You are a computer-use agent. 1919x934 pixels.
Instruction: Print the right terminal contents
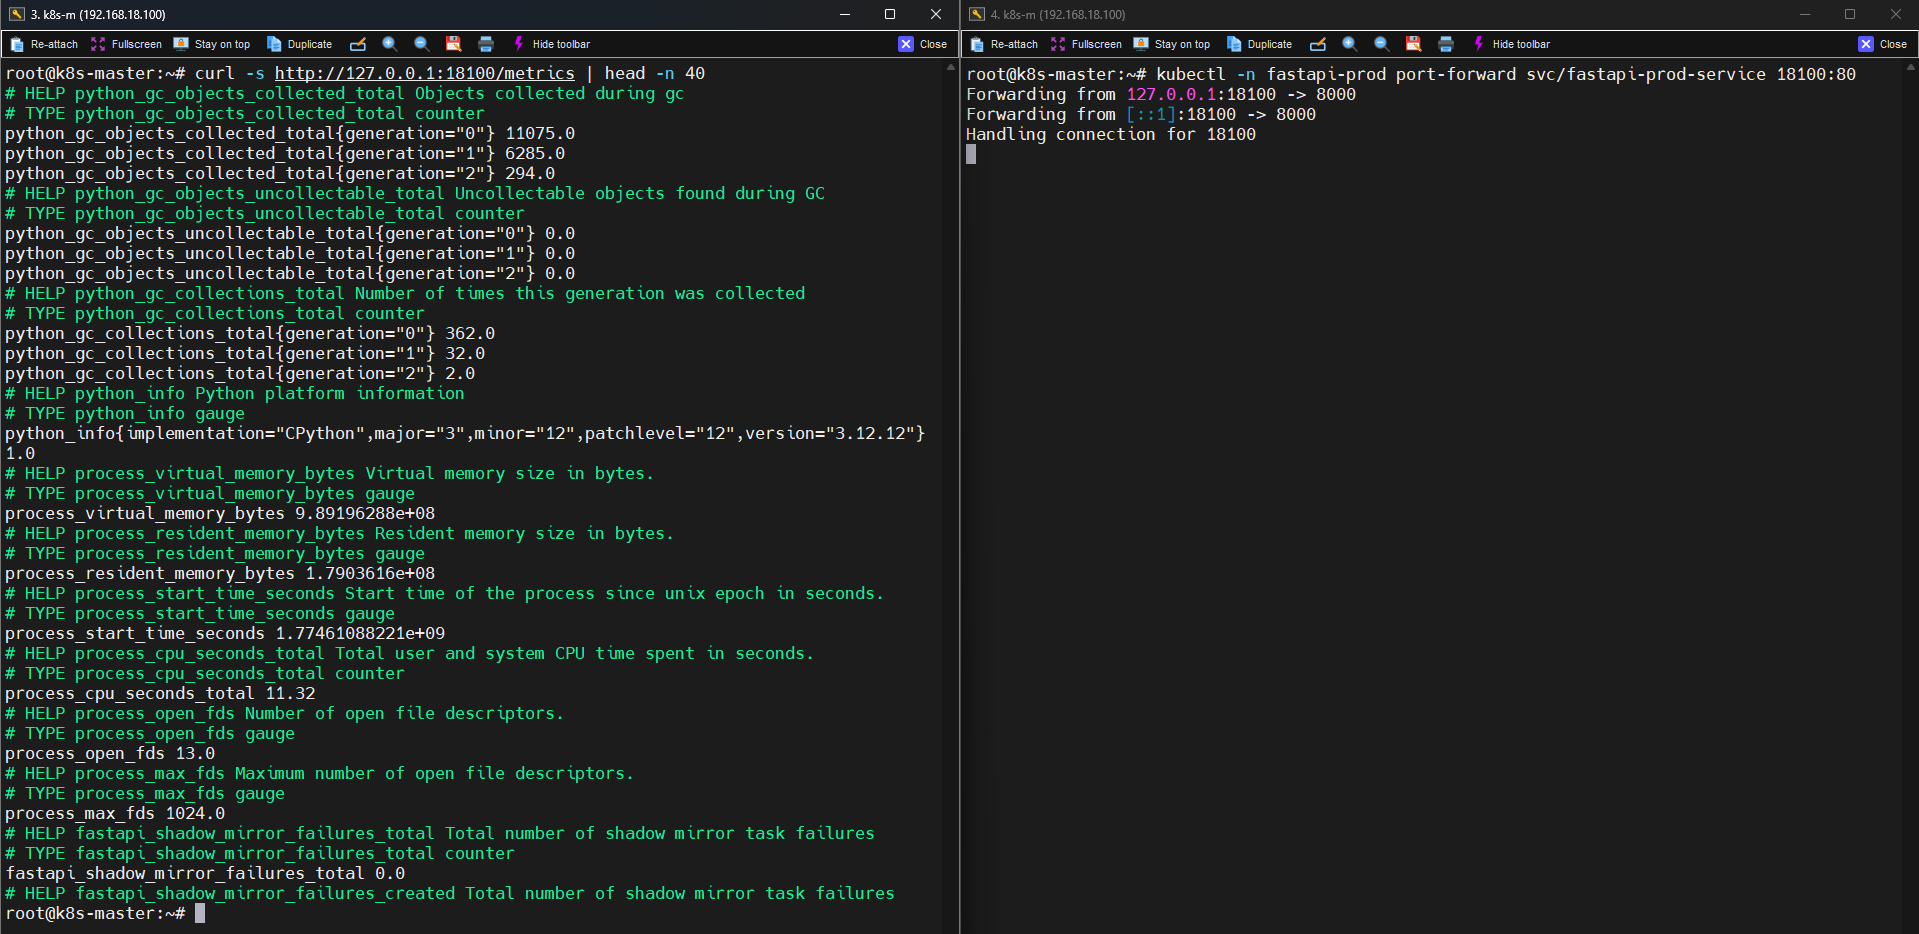tap(1446, 44)
